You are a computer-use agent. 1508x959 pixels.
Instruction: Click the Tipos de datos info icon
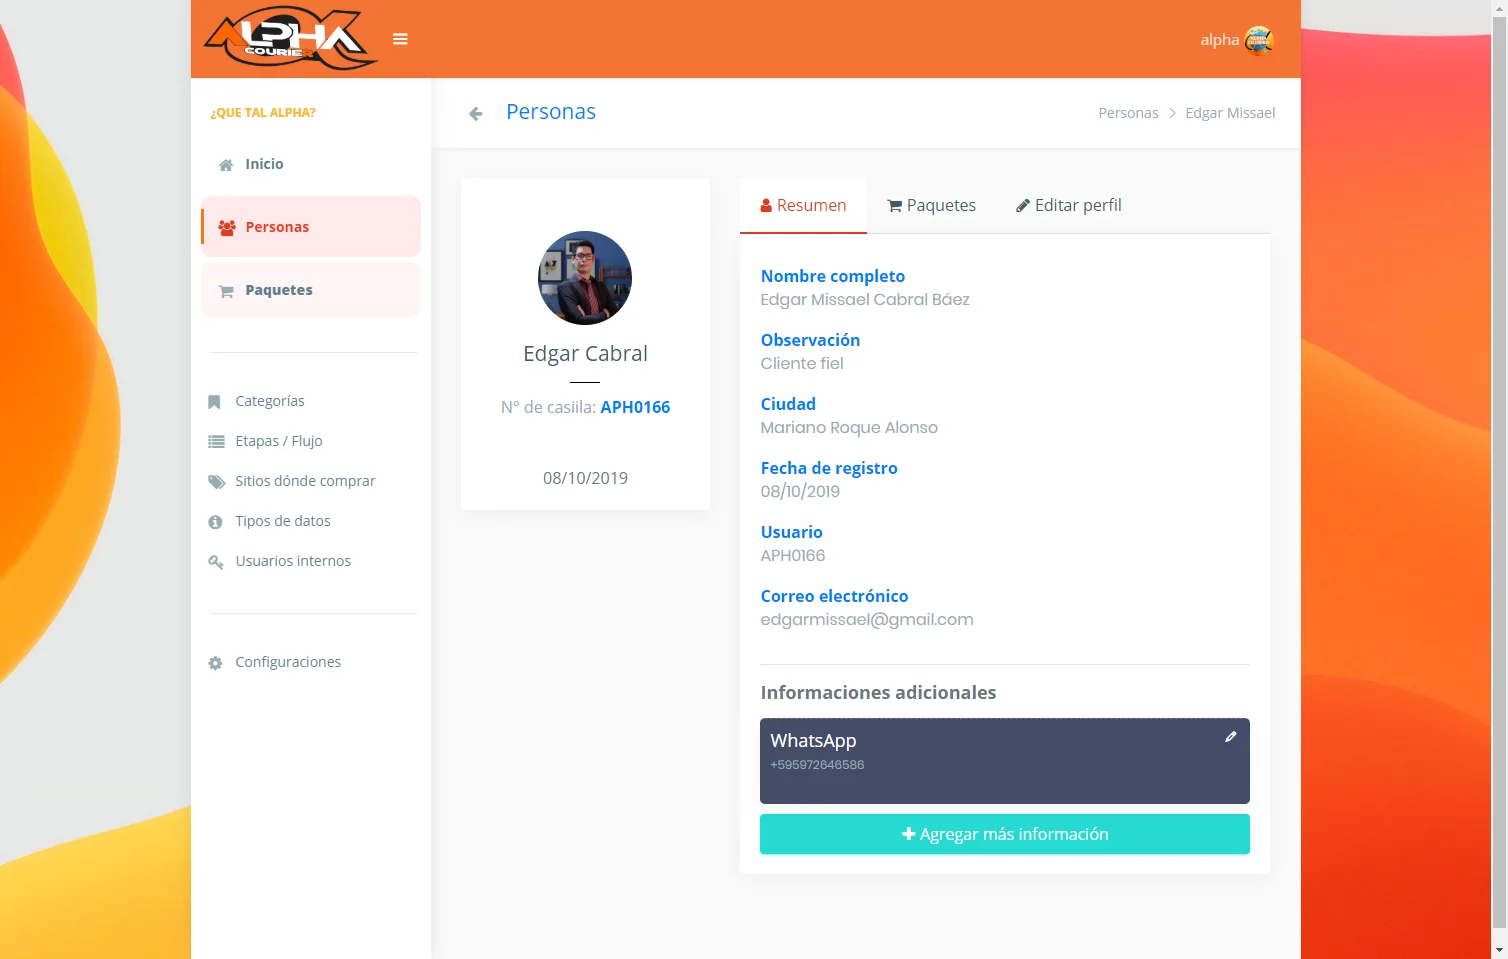pos(215,522)
